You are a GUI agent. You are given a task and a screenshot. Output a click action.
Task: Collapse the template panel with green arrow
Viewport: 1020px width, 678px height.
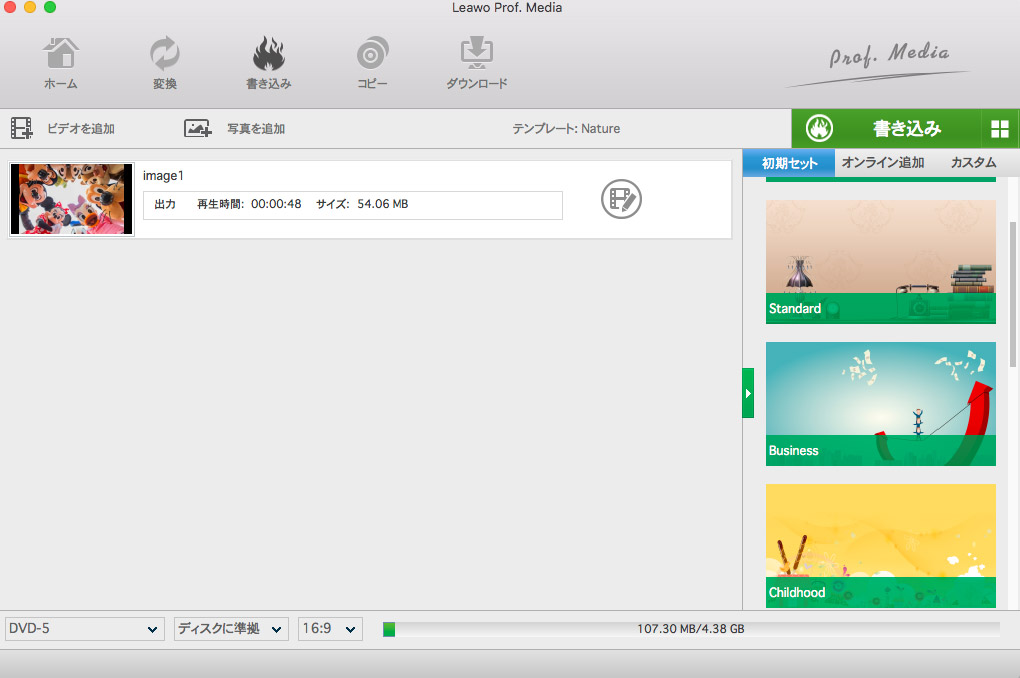coord(748,392)
